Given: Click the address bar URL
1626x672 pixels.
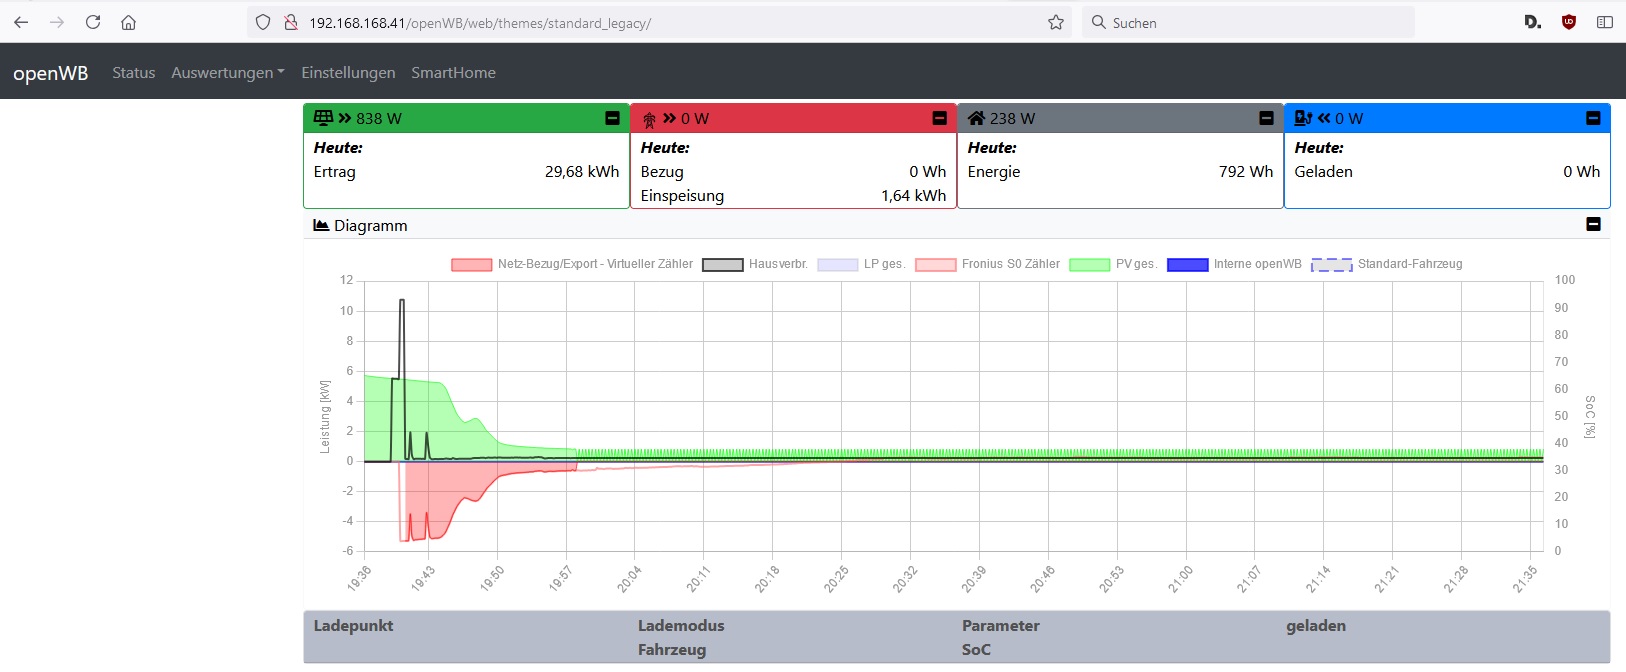Looking at the screenshot, I should coord(480,23).
